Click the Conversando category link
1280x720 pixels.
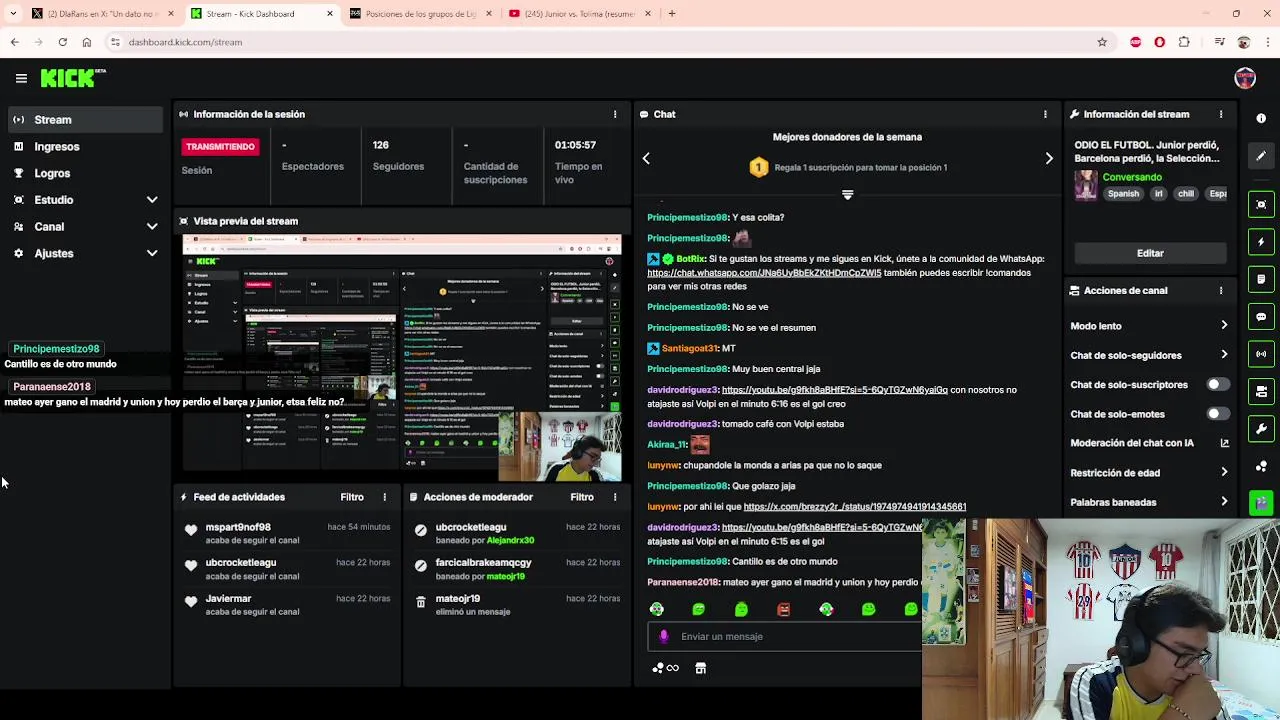pyautogui.click(x=1132, y=177)
